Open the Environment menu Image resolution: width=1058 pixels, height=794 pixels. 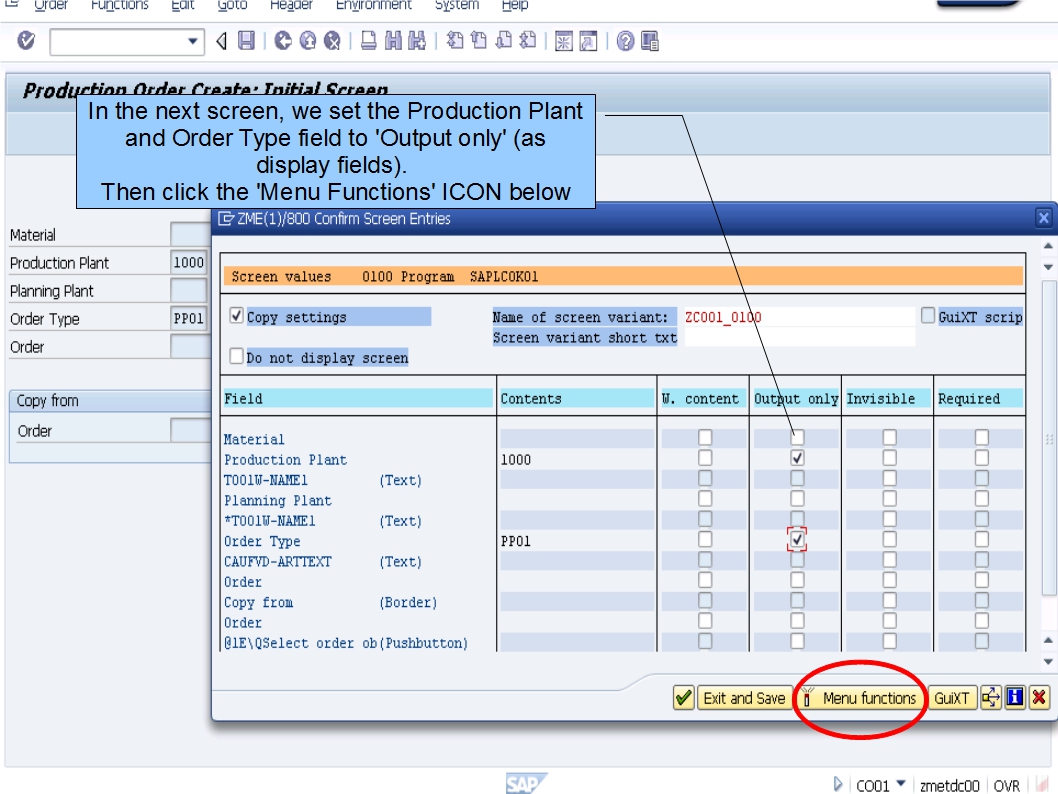(374, 5)
